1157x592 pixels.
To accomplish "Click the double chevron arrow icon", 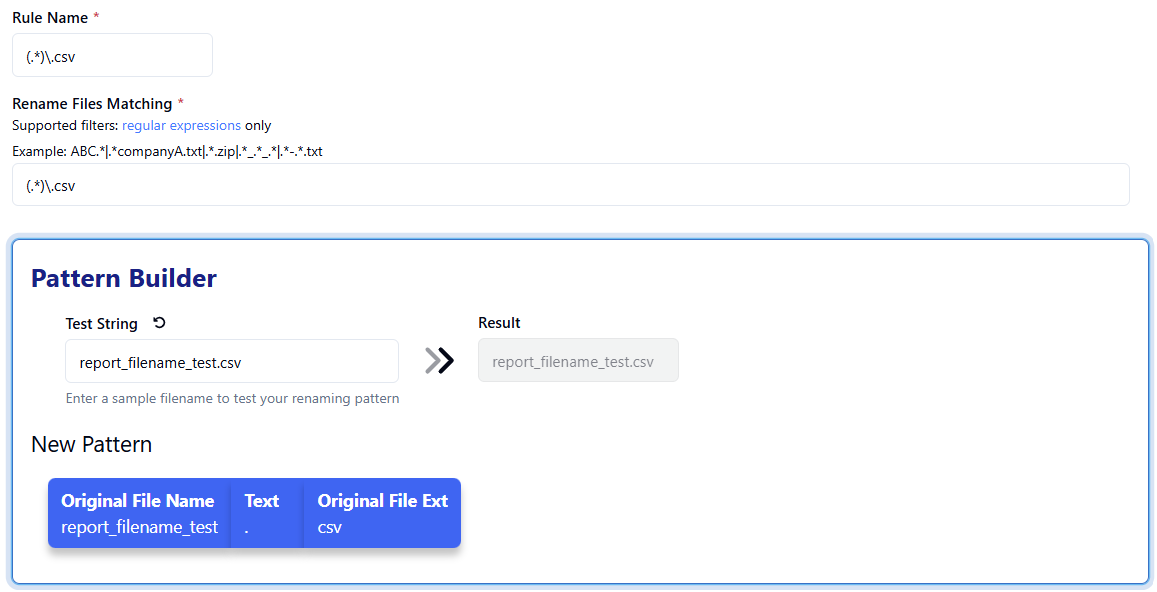I will point(439,361).
